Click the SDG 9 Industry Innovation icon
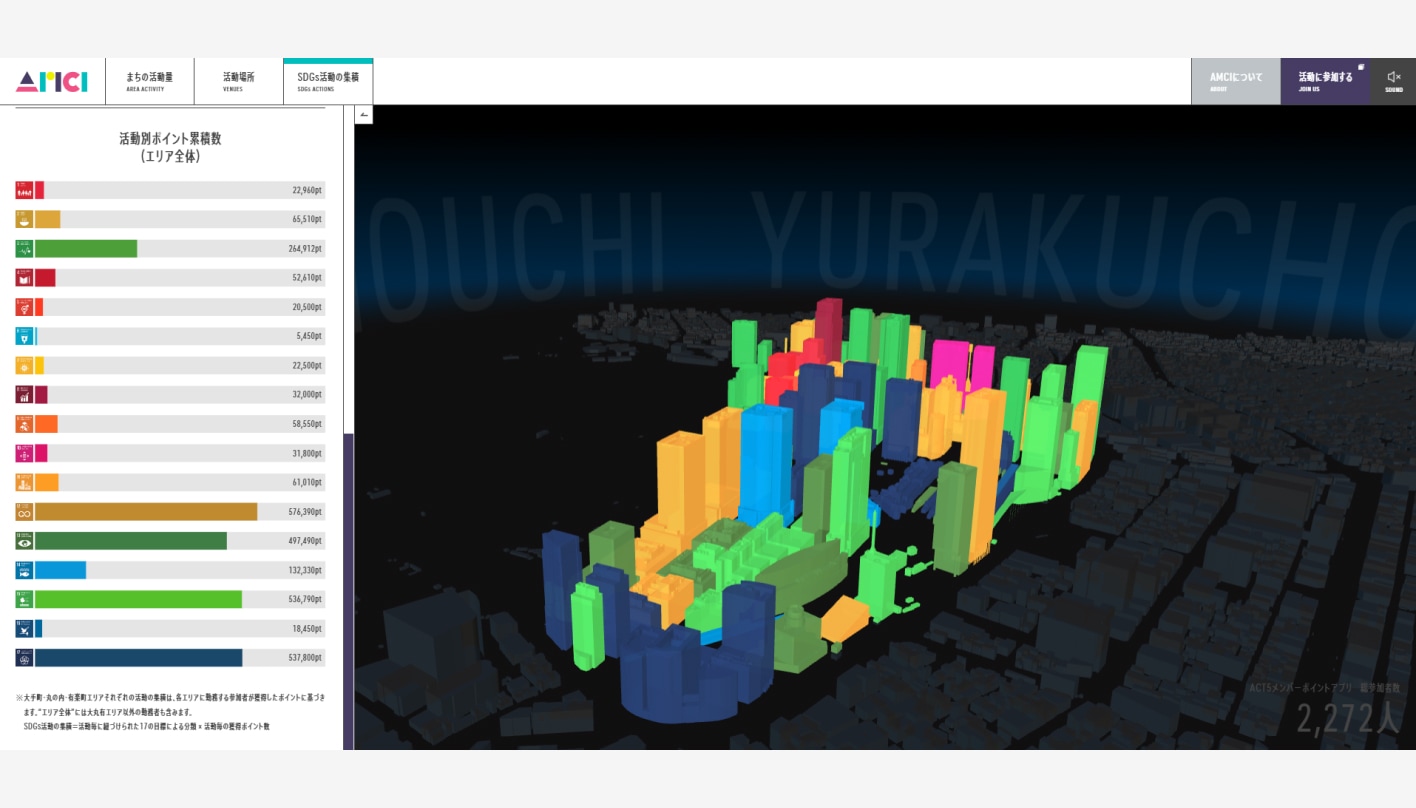1416x808 pixels. point(24,424)
